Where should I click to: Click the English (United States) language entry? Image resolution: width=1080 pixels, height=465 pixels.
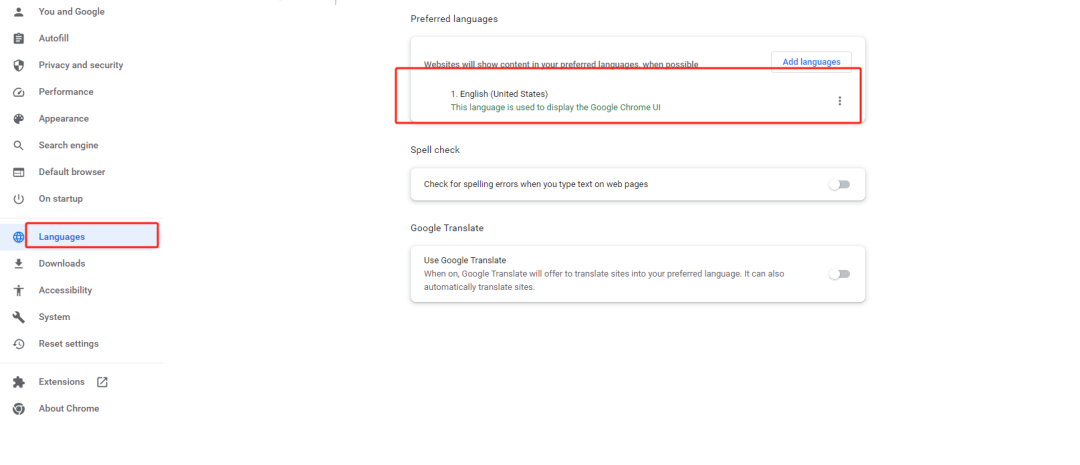(499, 94)
